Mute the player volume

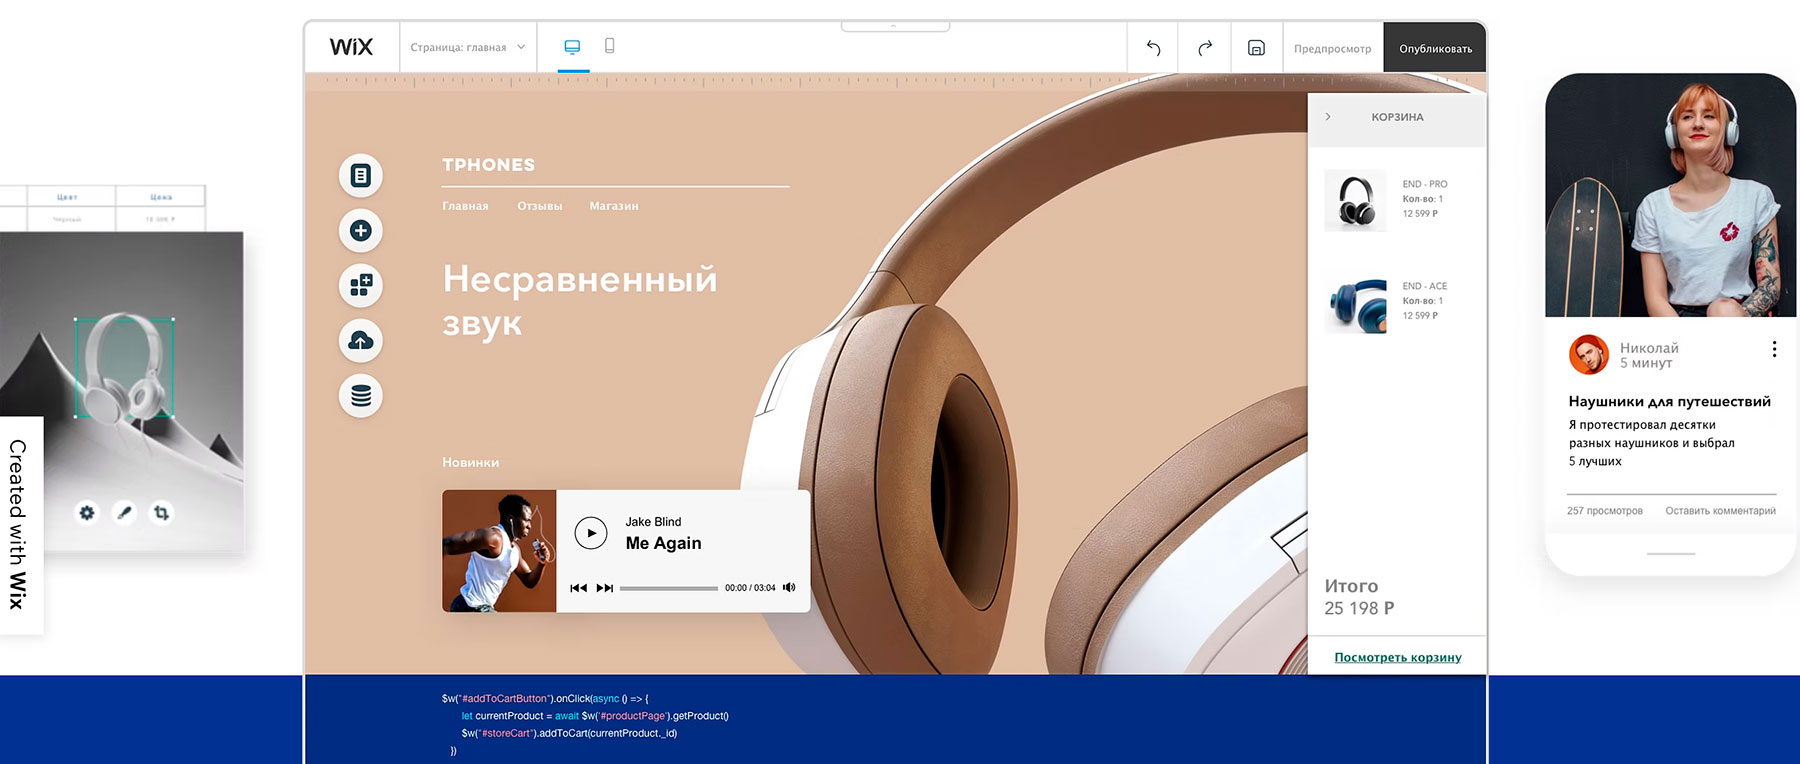[789, 587]
